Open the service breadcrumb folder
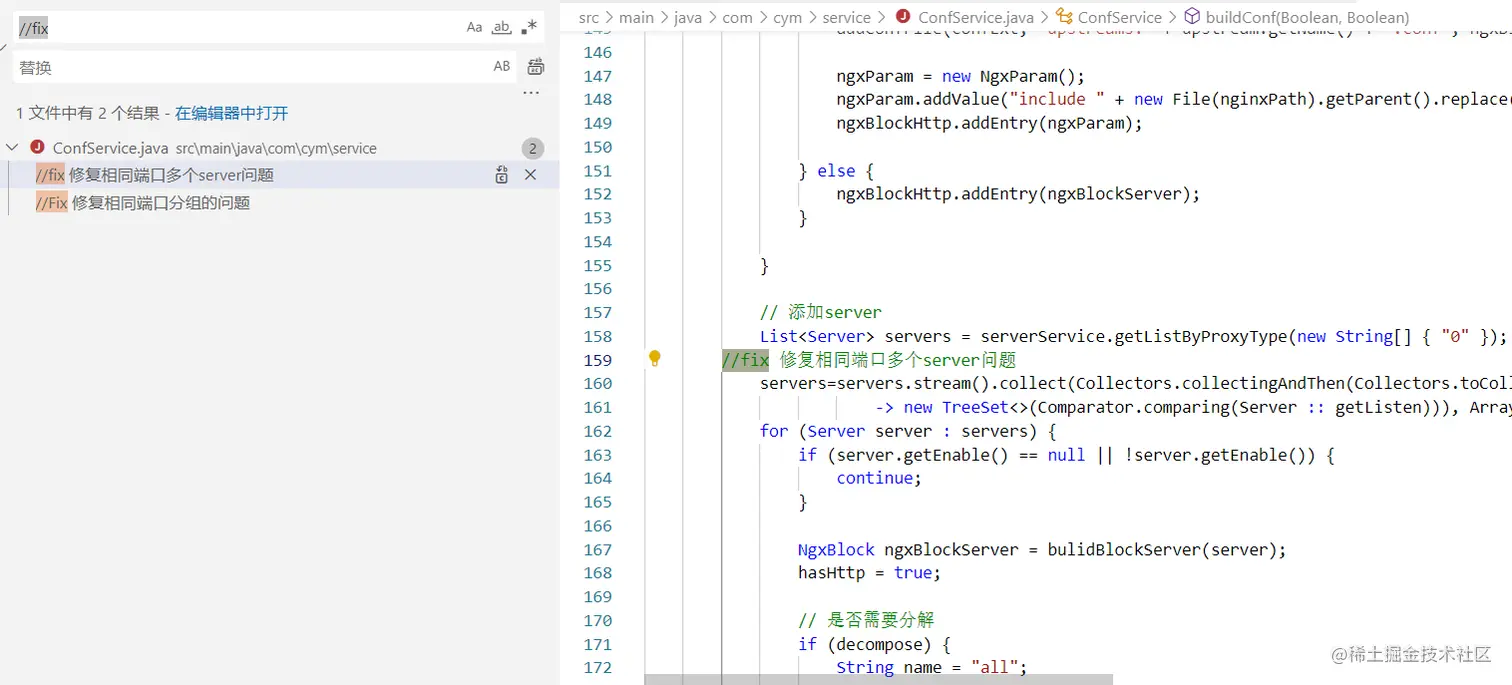 click(846, 17)
